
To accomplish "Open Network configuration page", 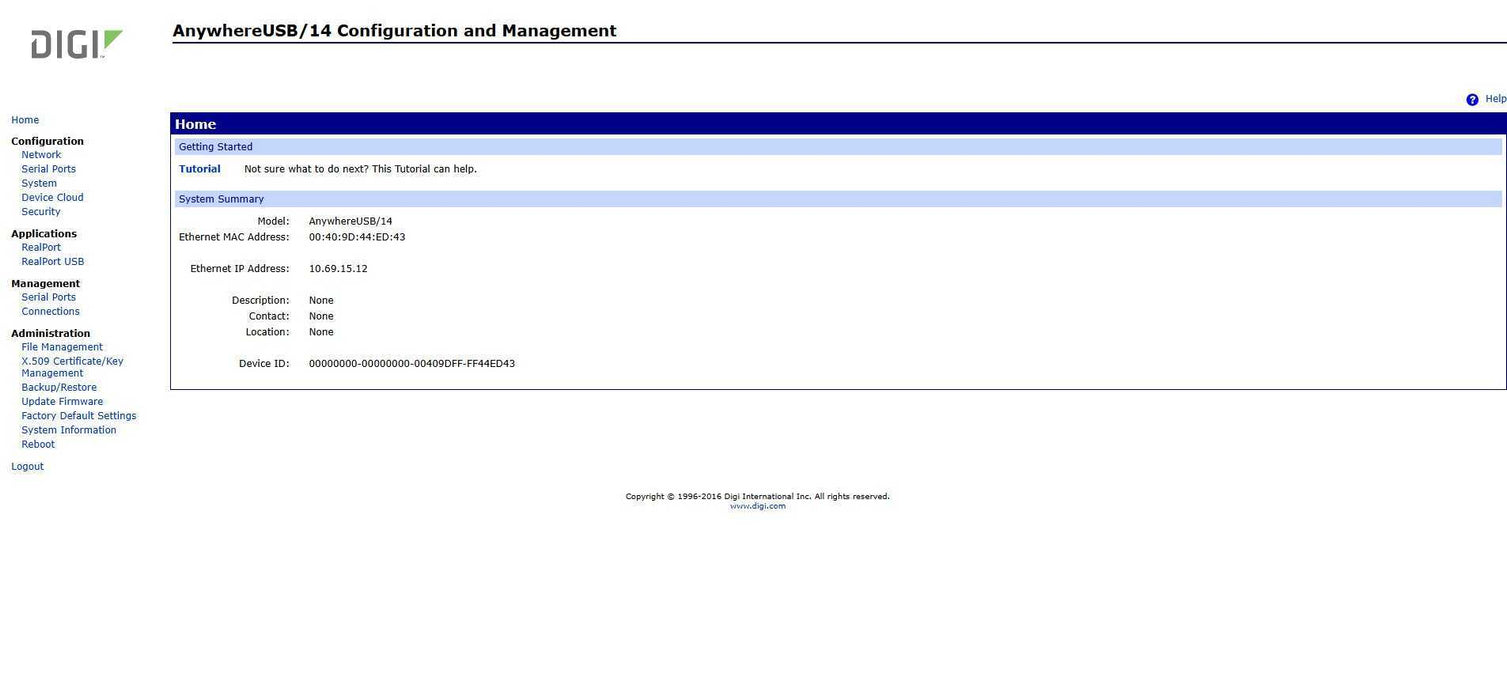I will tap(41, 155).
